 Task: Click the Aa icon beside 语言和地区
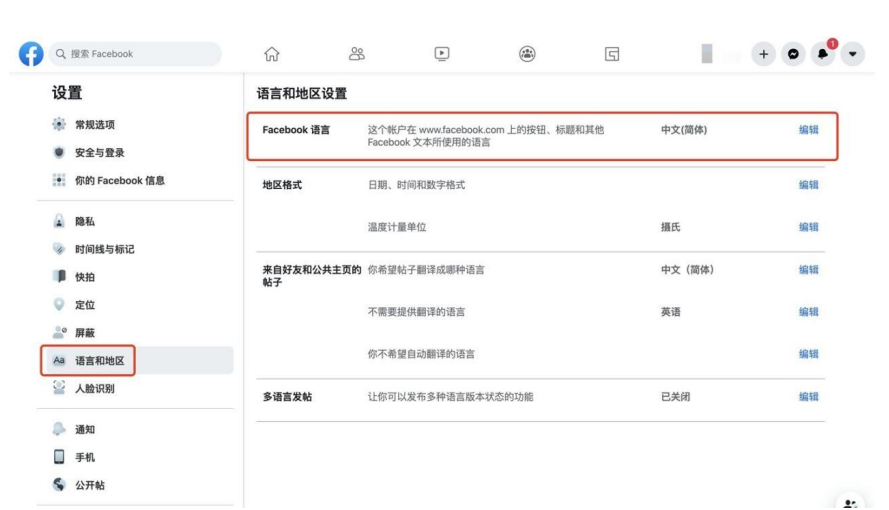(59, 360)
